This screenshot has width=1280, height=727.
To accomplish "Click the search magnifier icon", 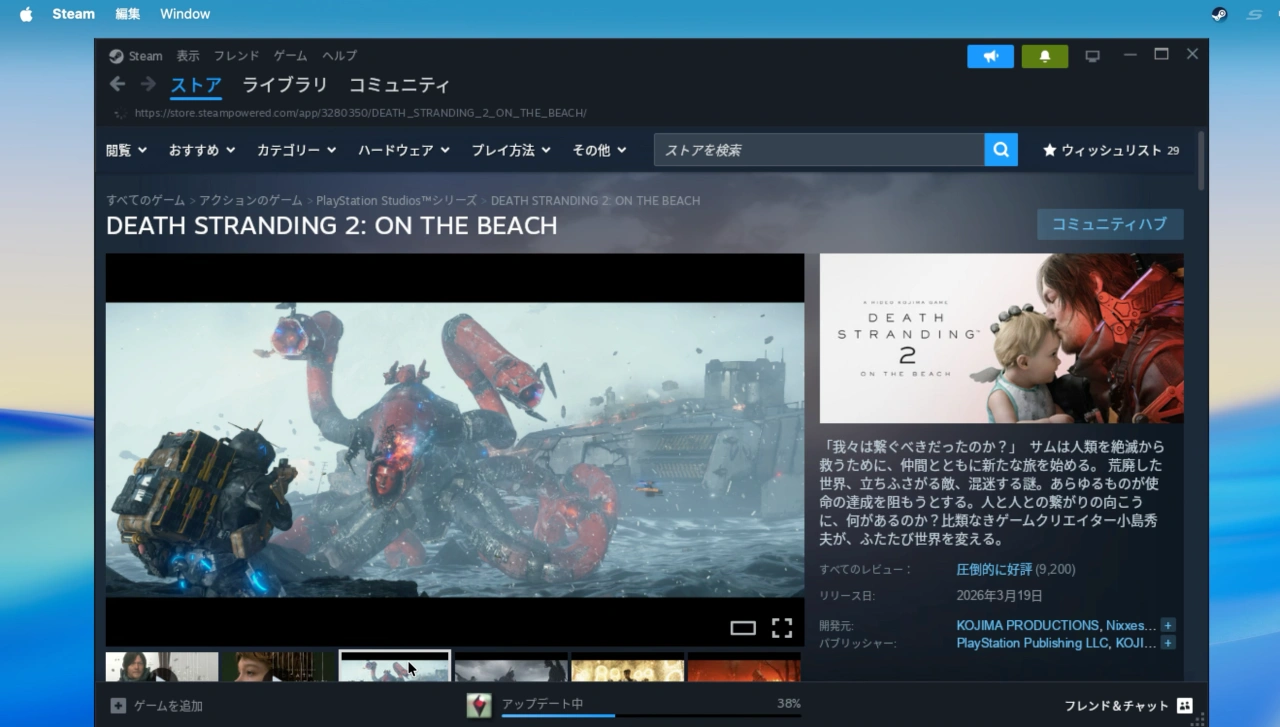I will pyautogui.click(x=1000, y=149).
